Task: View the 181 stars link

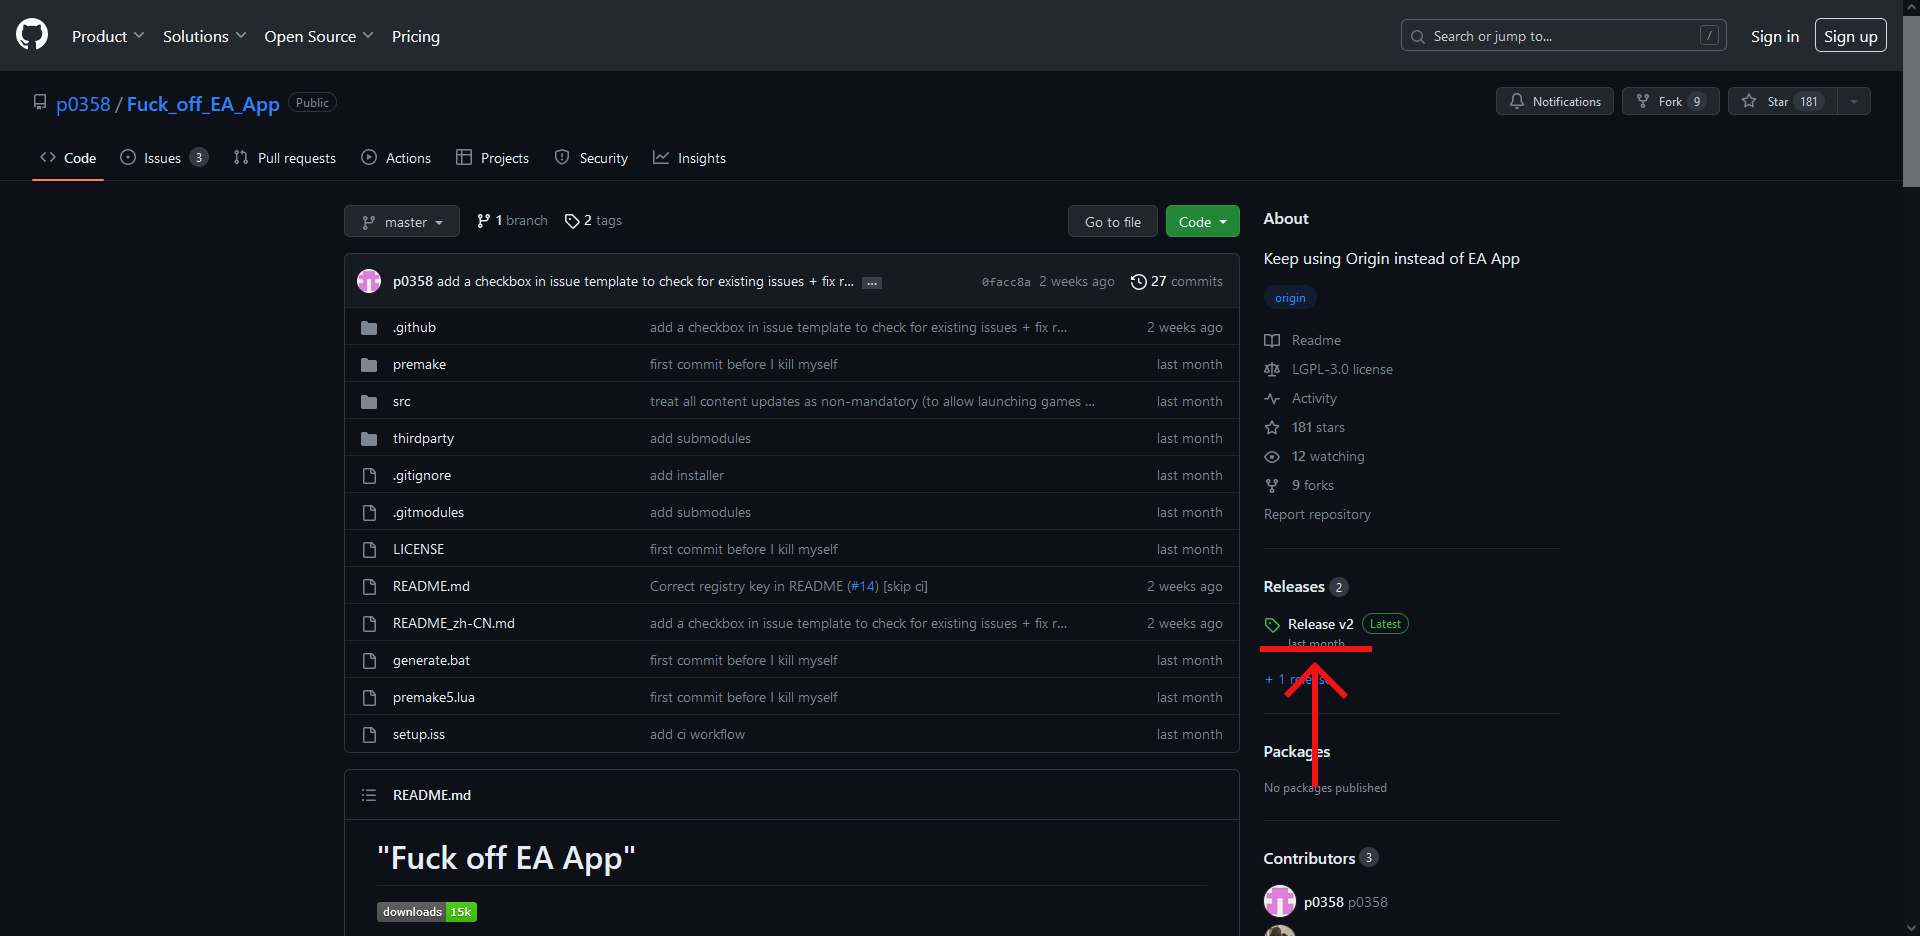Action: (1304, 427)
